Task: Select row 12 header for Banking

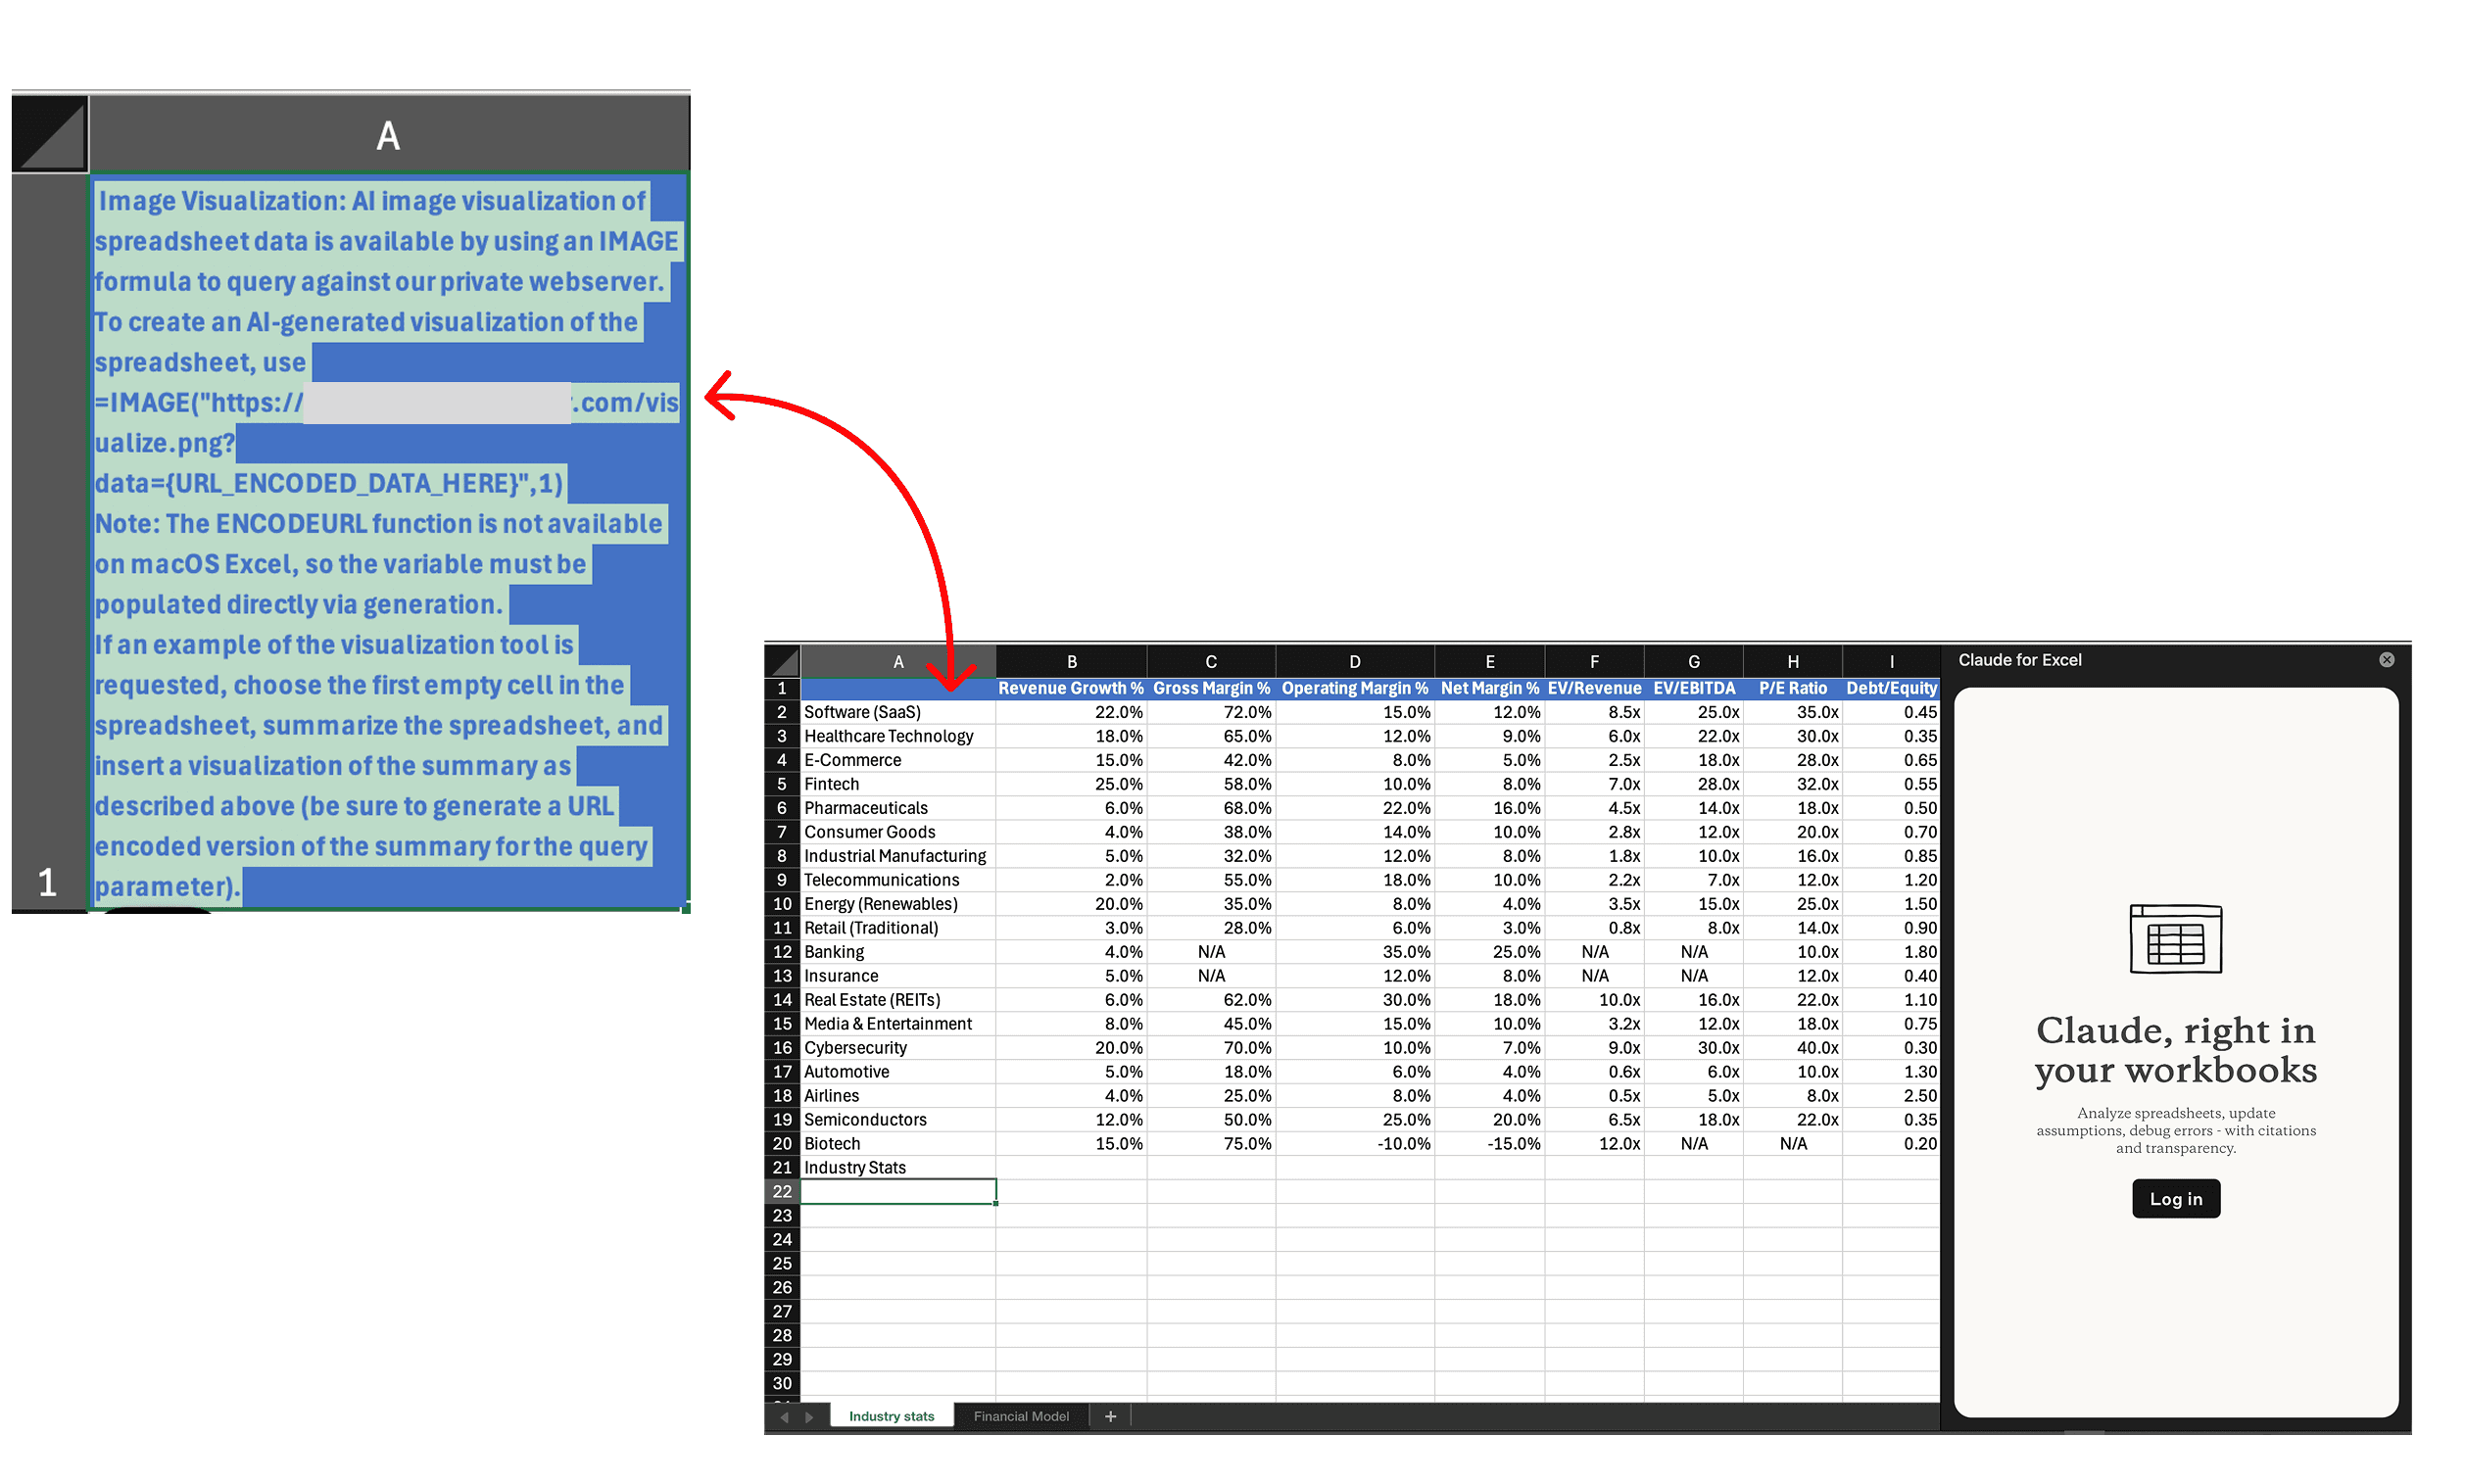Action: (782, 952)
